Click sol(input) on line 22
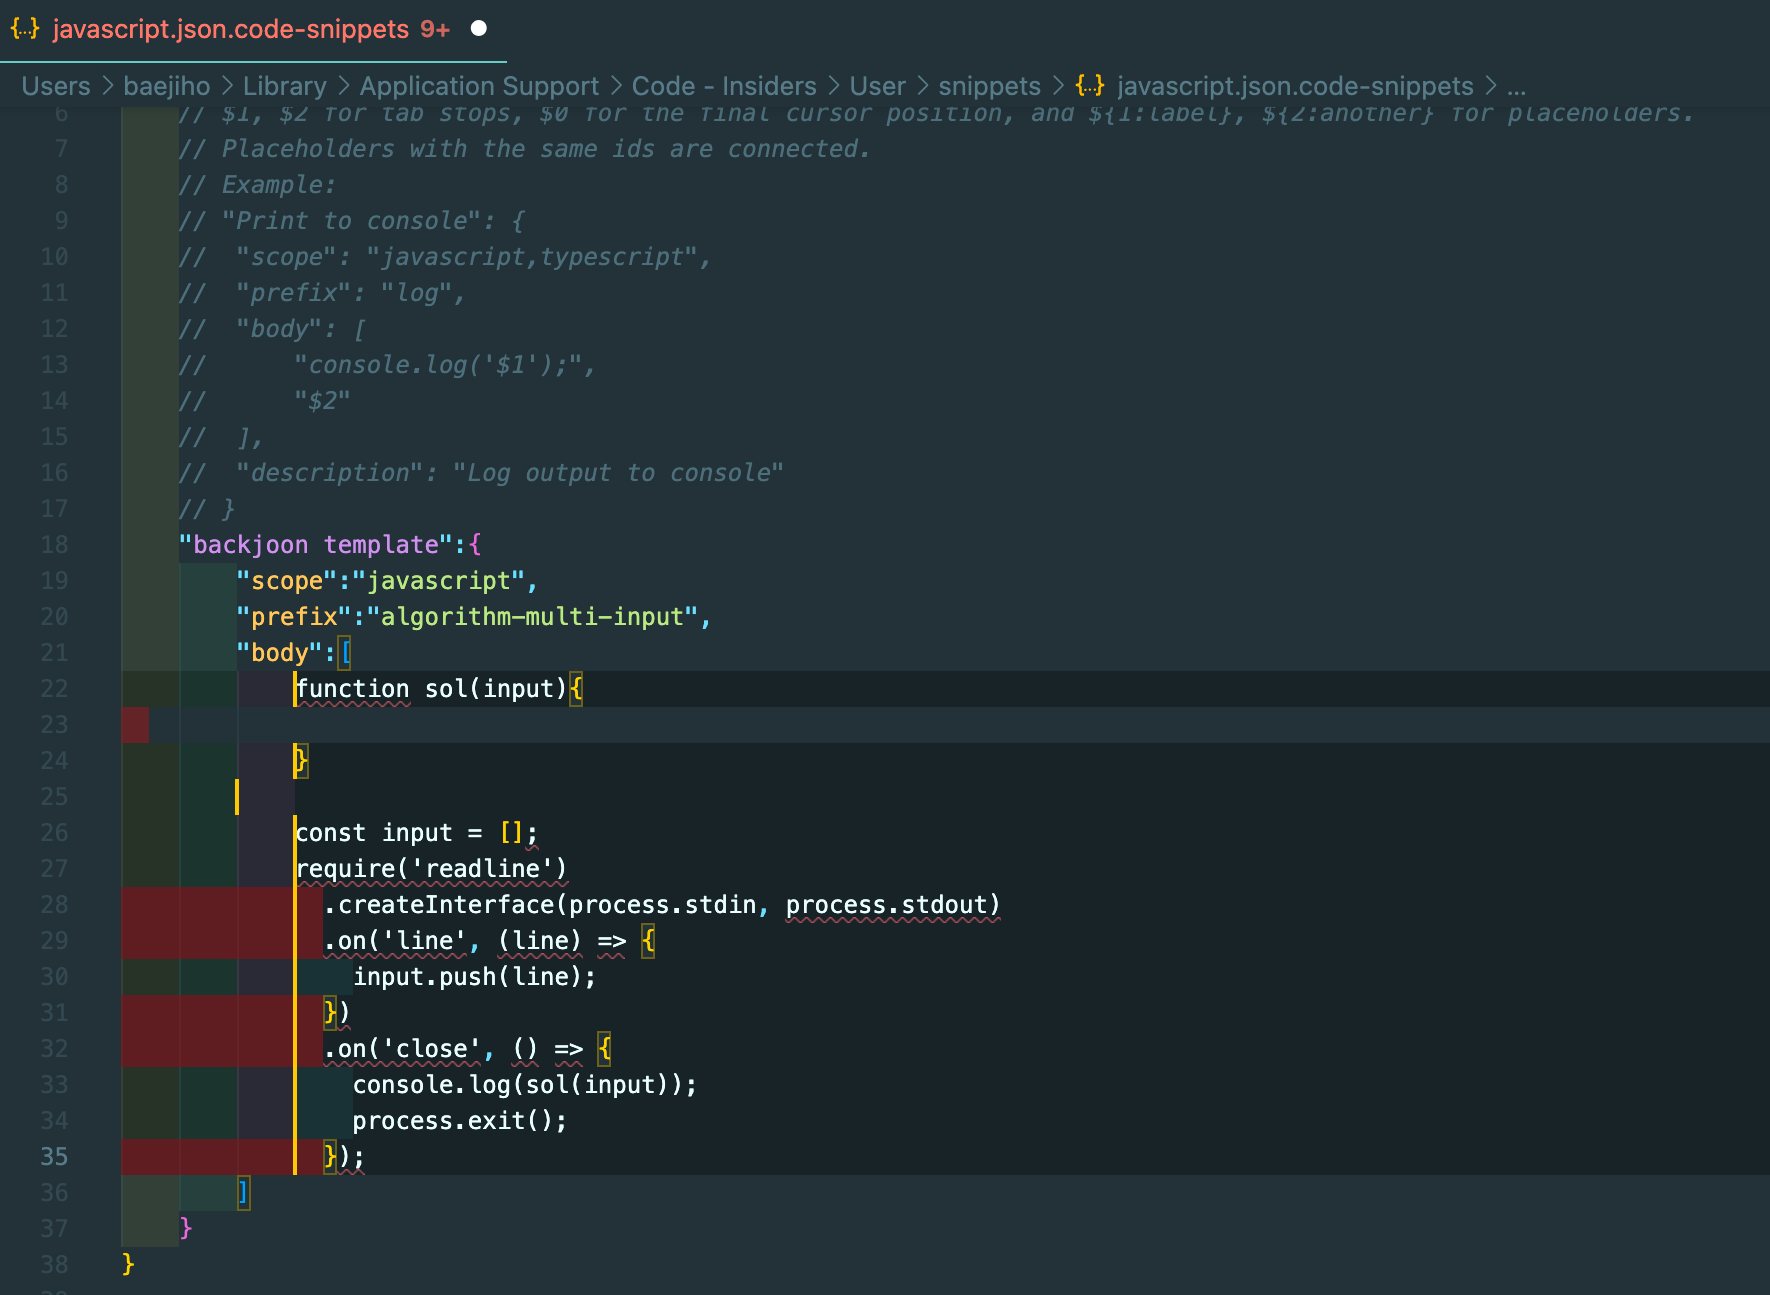 point(496,689)
